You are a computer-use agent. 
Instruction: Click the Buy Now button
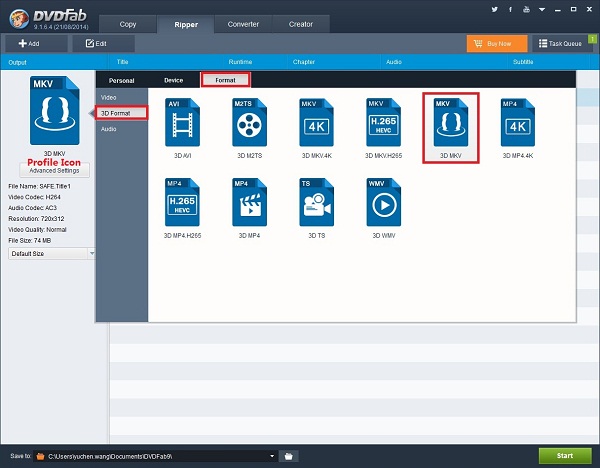pos(497,44)
